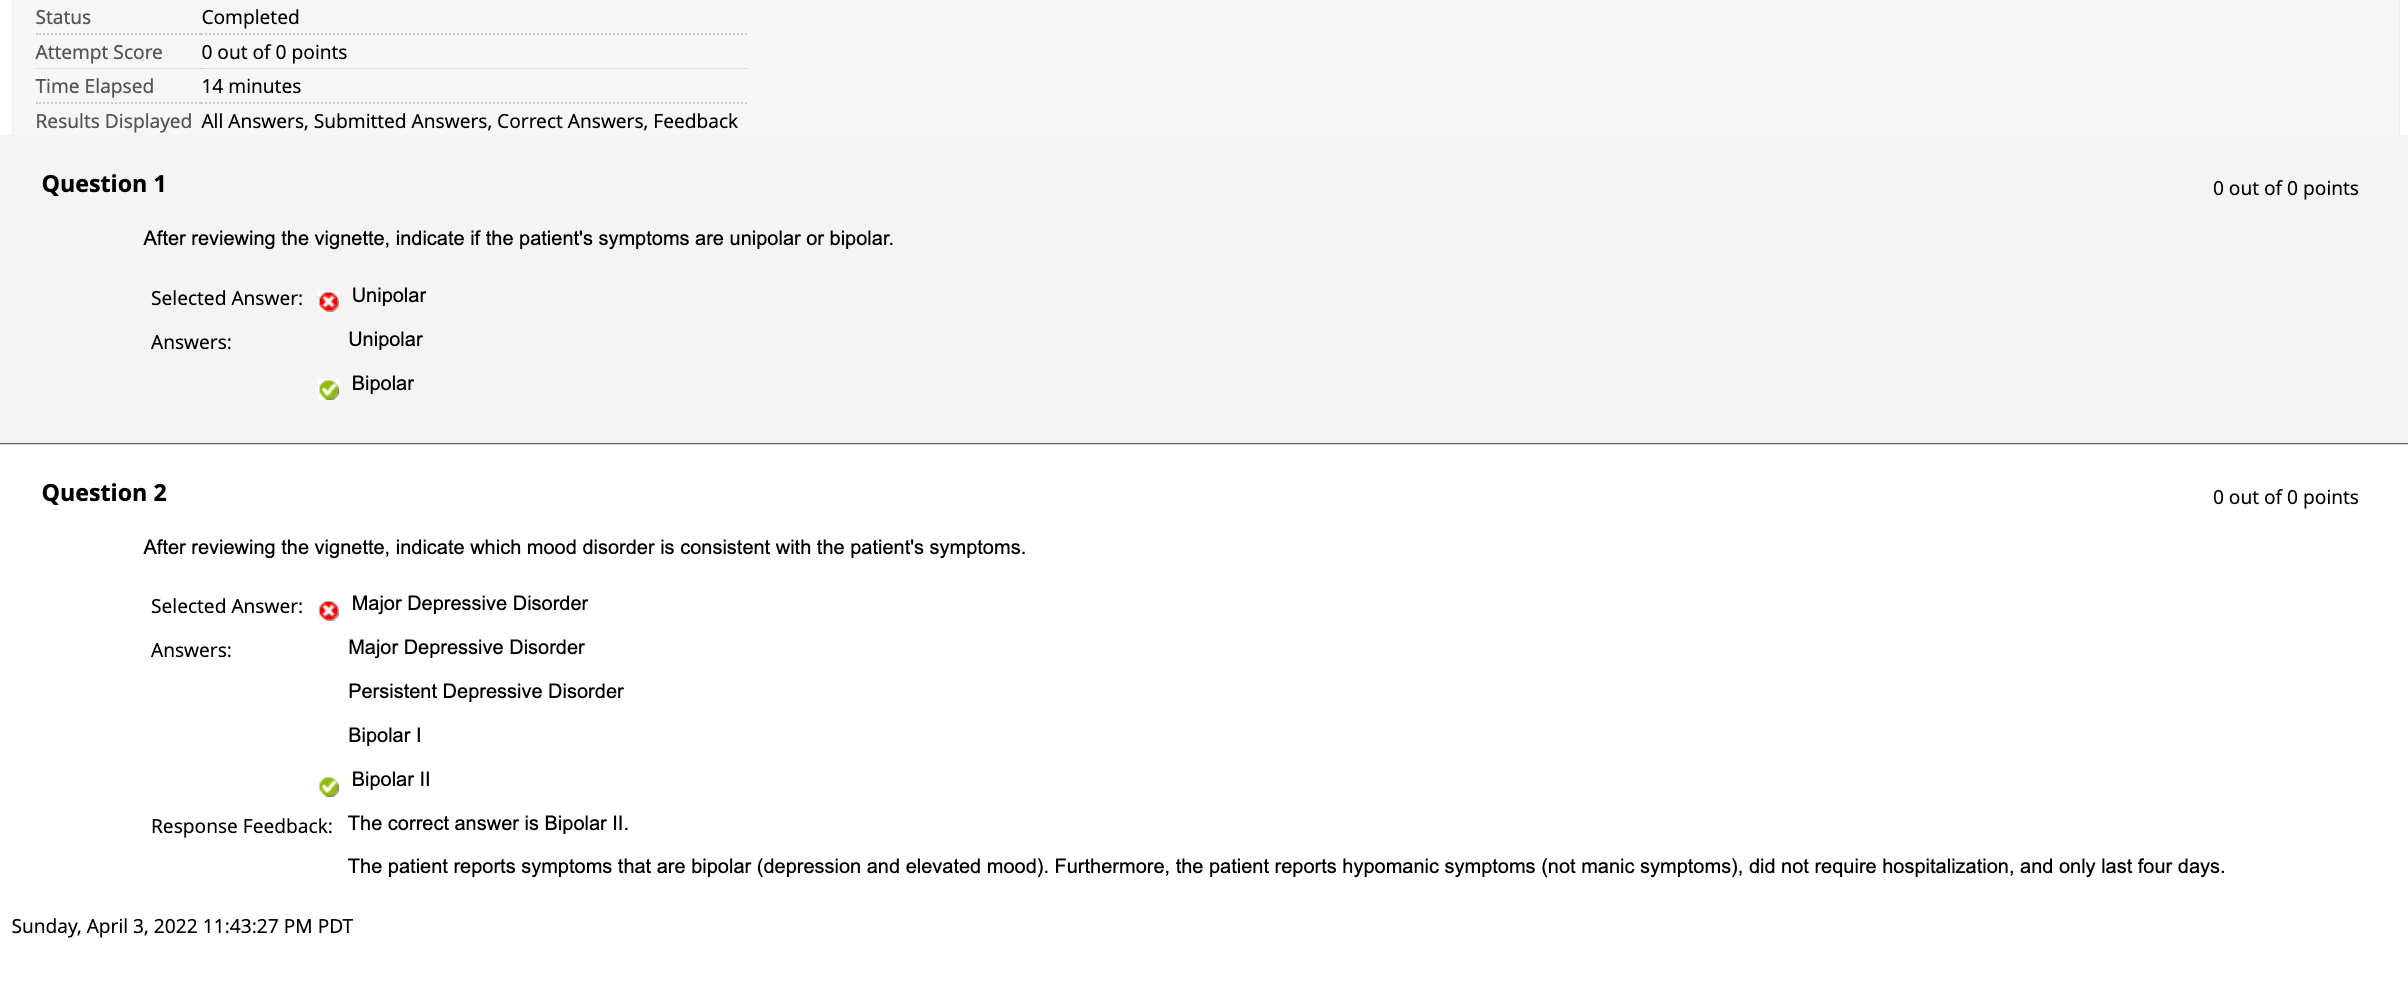This screenshot has height=996, width=2408.
Task: Click the Persistent Depressive Disorder answer
Action: (486, 692)
